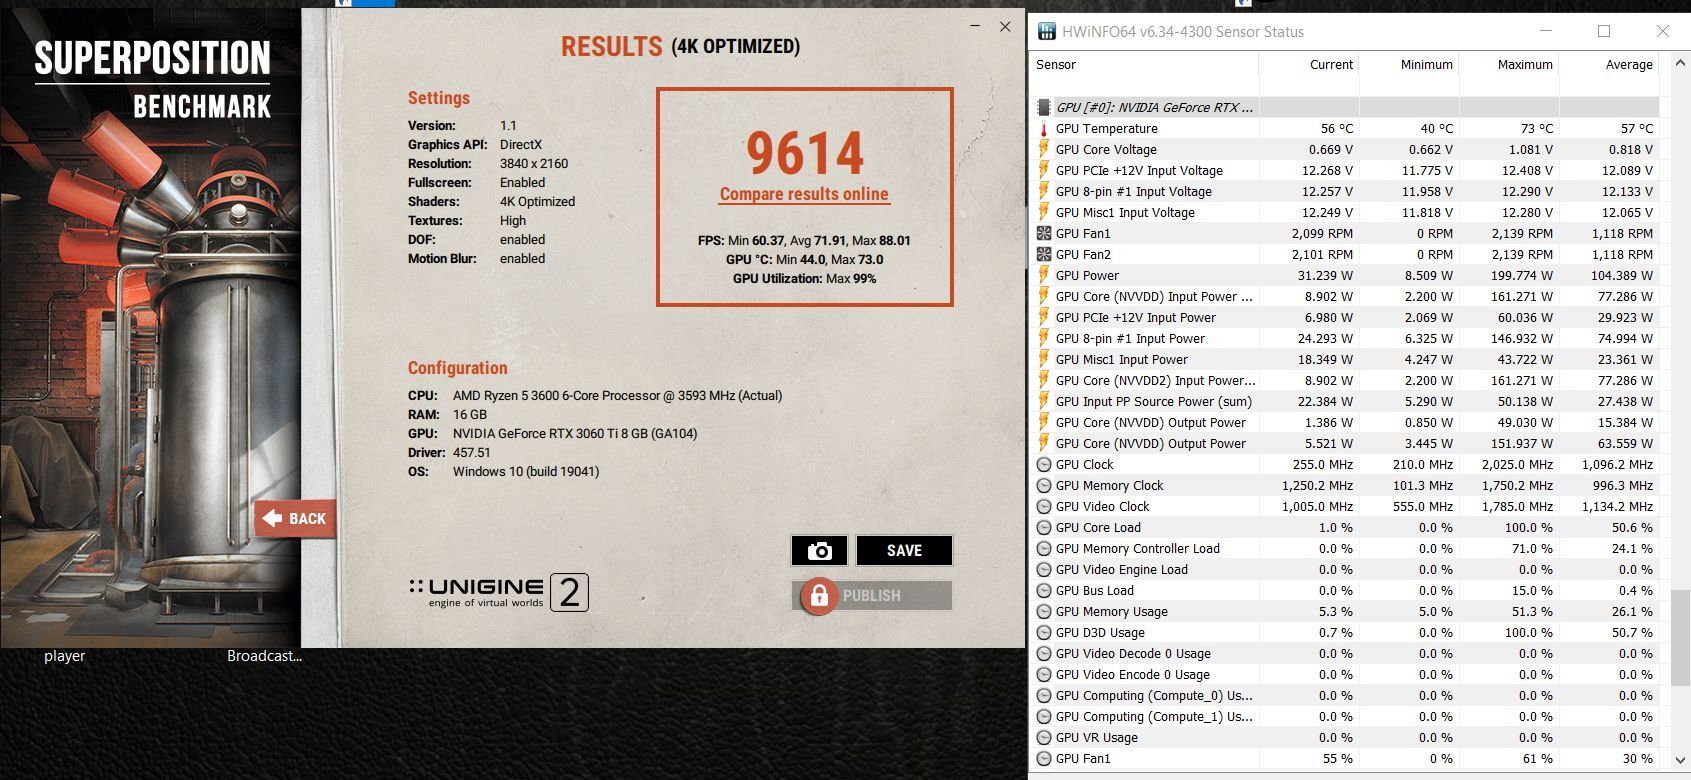Screen dimensions: 1691x780
Task: Click the GPU Fan1 RPM fan icon
Action: point(1044,234)
